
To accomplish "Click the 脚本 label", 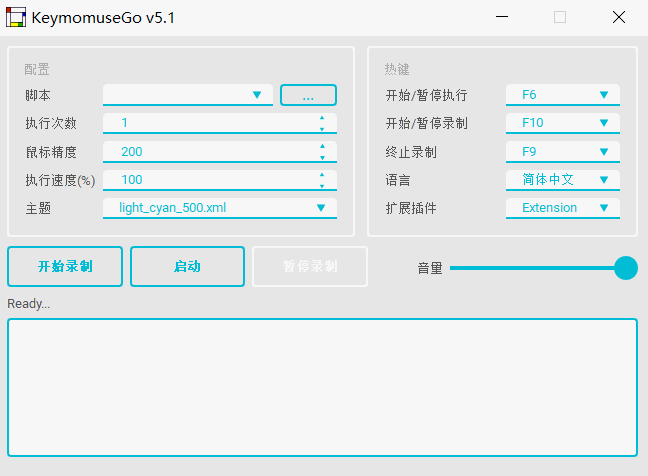I will pyautogui.click(x=38, y=95).
